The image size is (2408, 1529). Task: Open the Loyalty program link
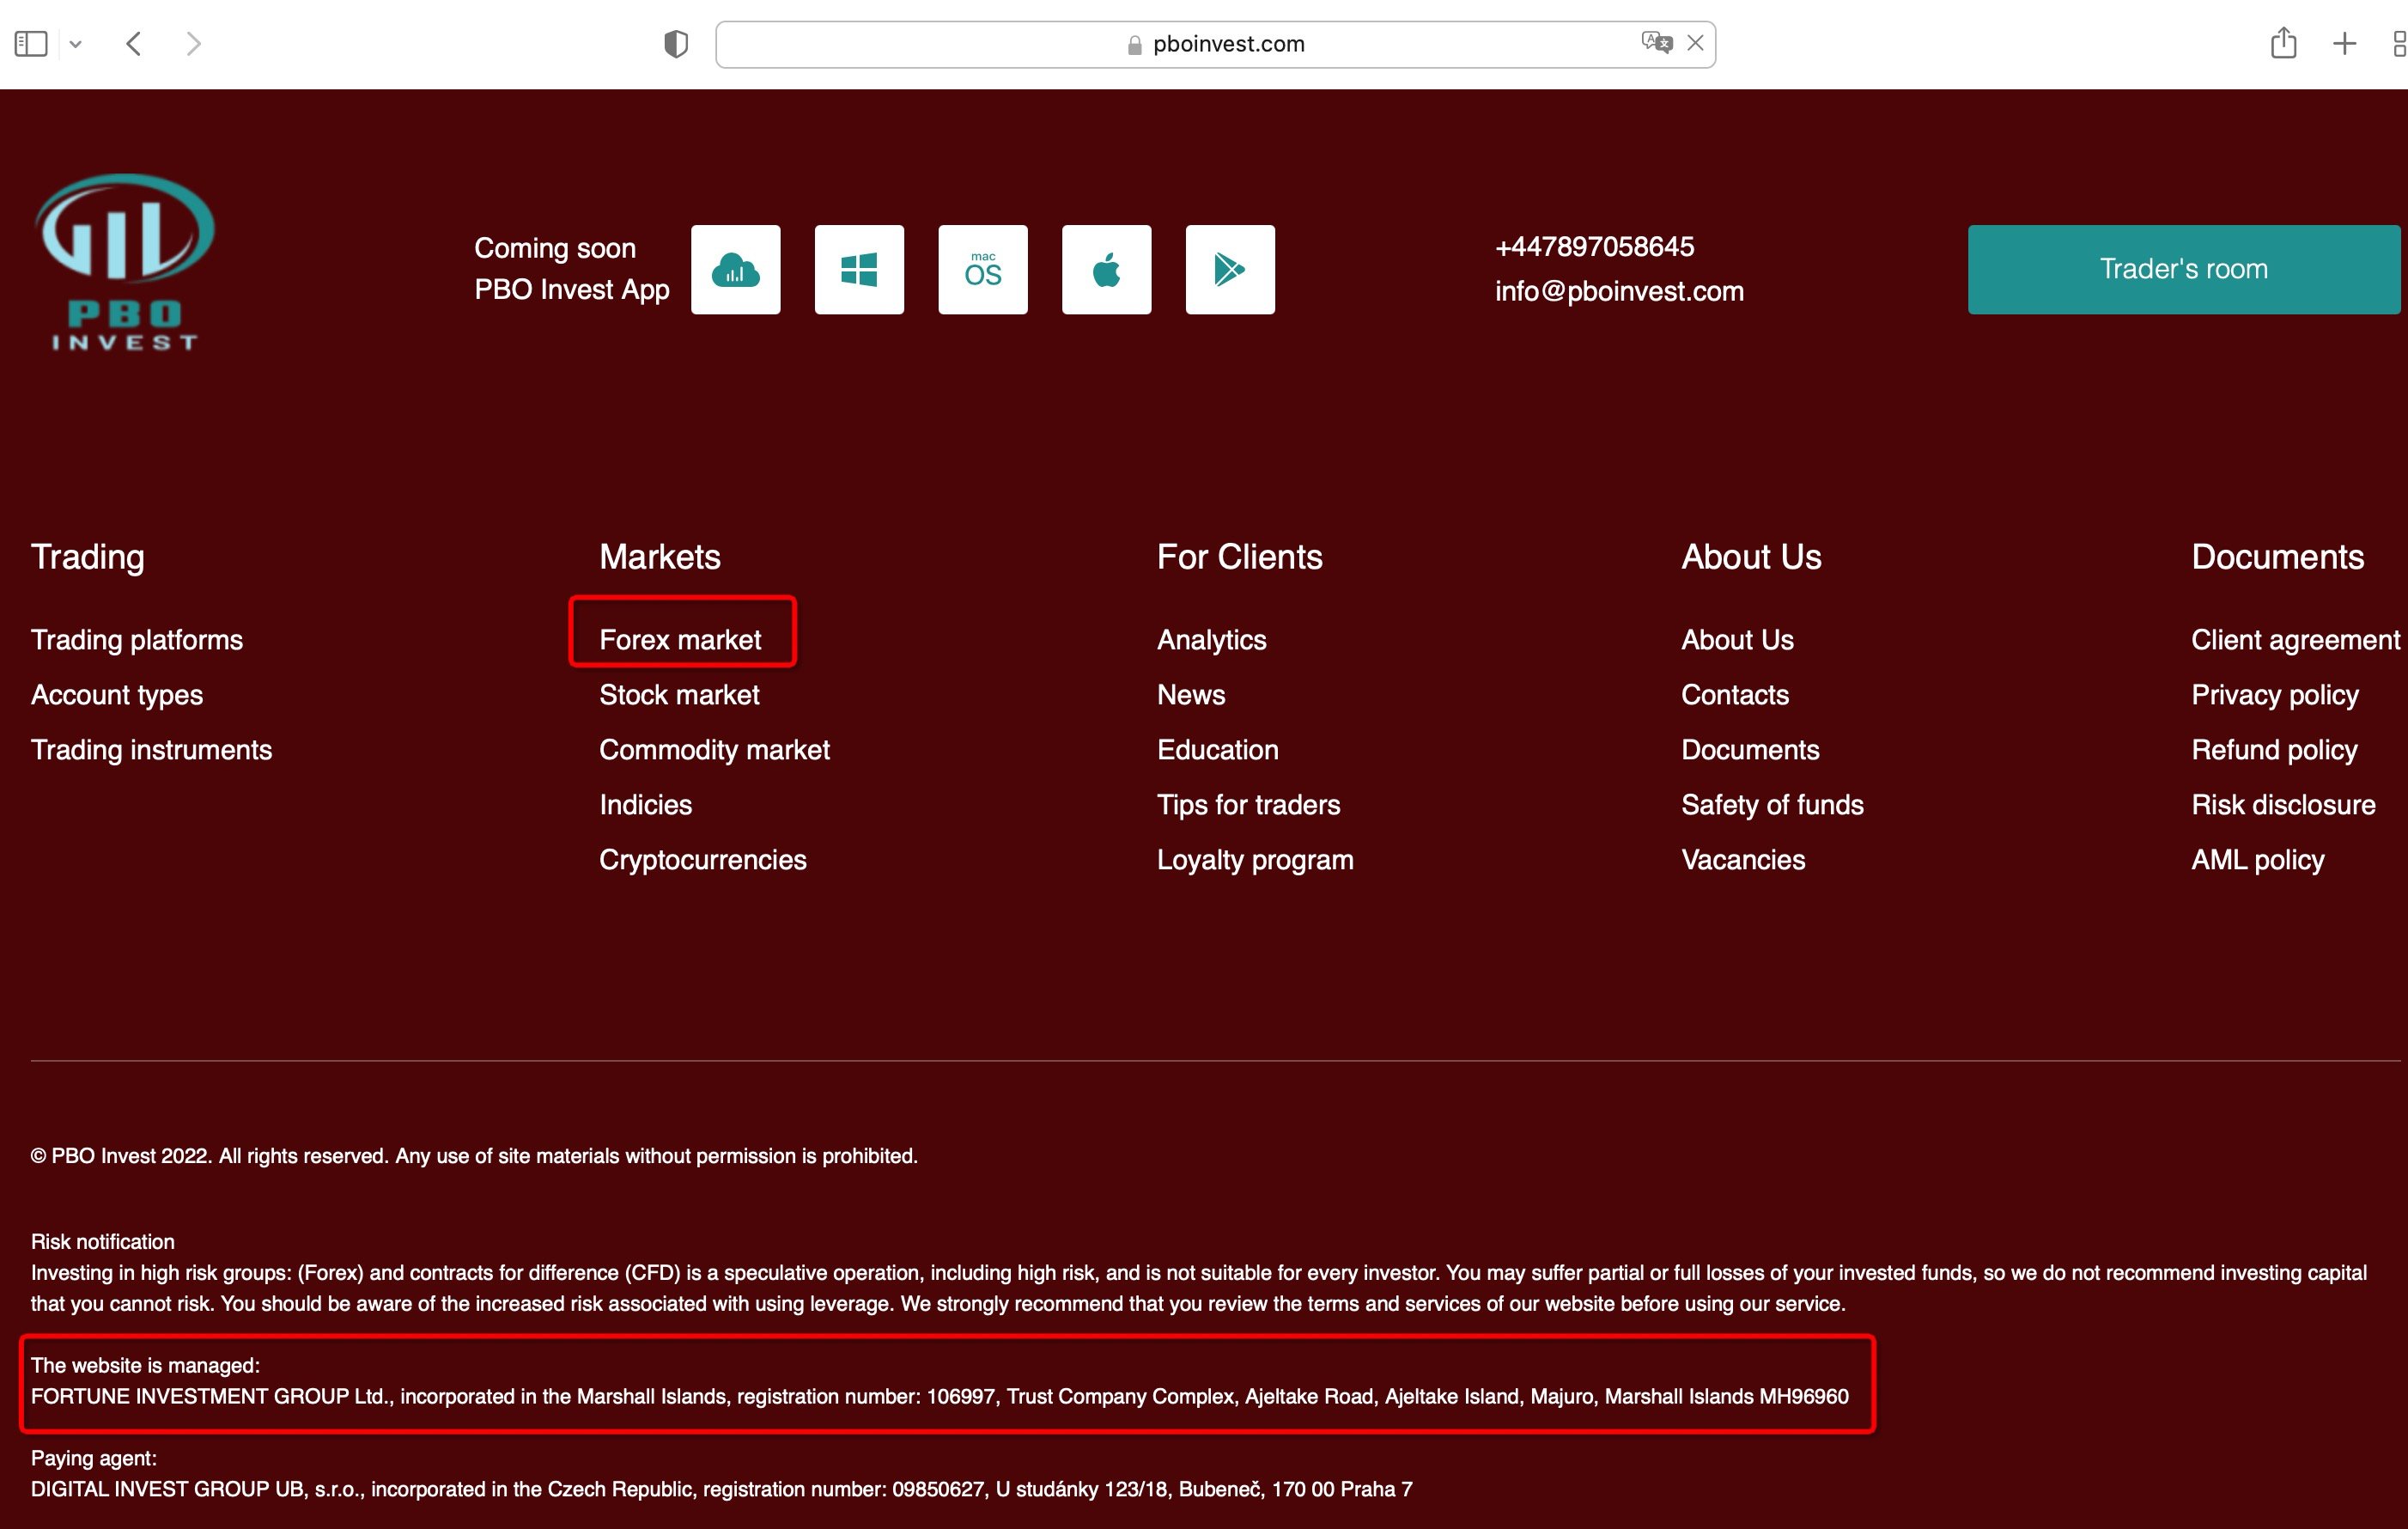click(1254, 860)
